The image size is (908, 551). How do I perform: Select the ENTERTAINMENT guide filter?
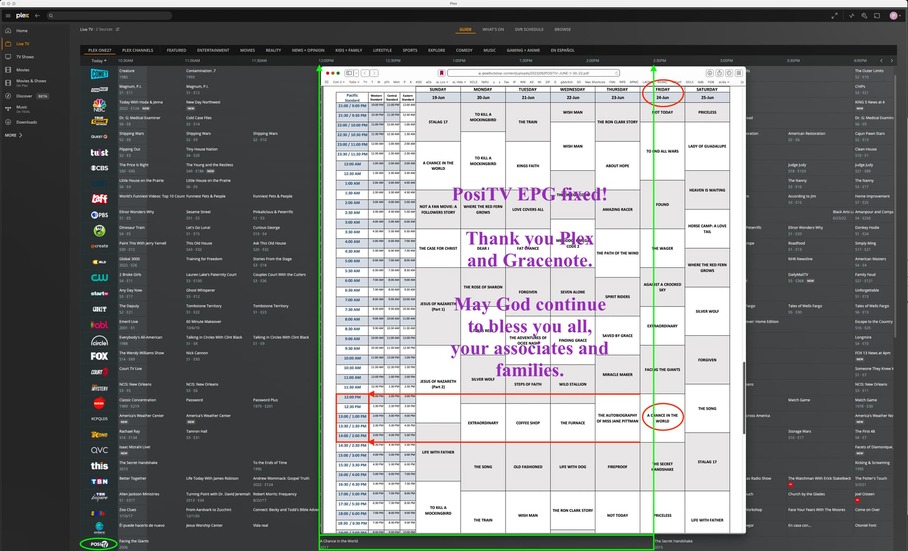pos(213,50)
